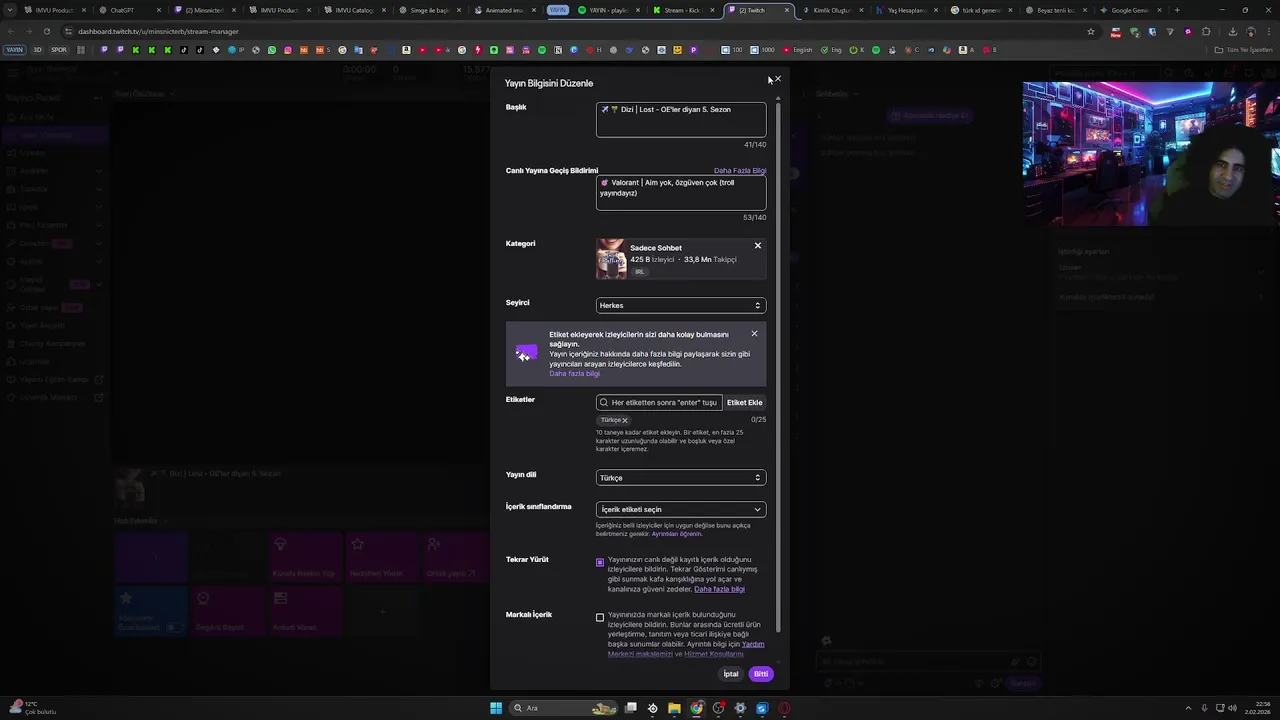Open the Yayın dili Türkçe dropdown
This screenshot has width=1280, height=720.
[681, 477]
